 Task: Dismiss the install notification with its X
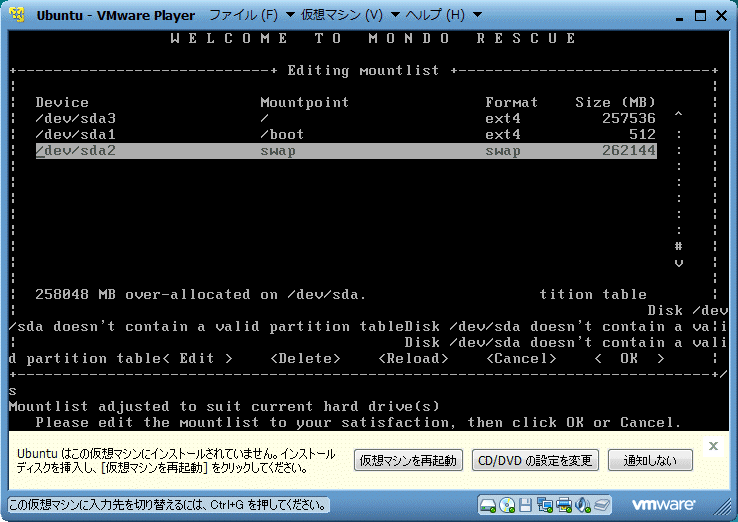(714, 446)
